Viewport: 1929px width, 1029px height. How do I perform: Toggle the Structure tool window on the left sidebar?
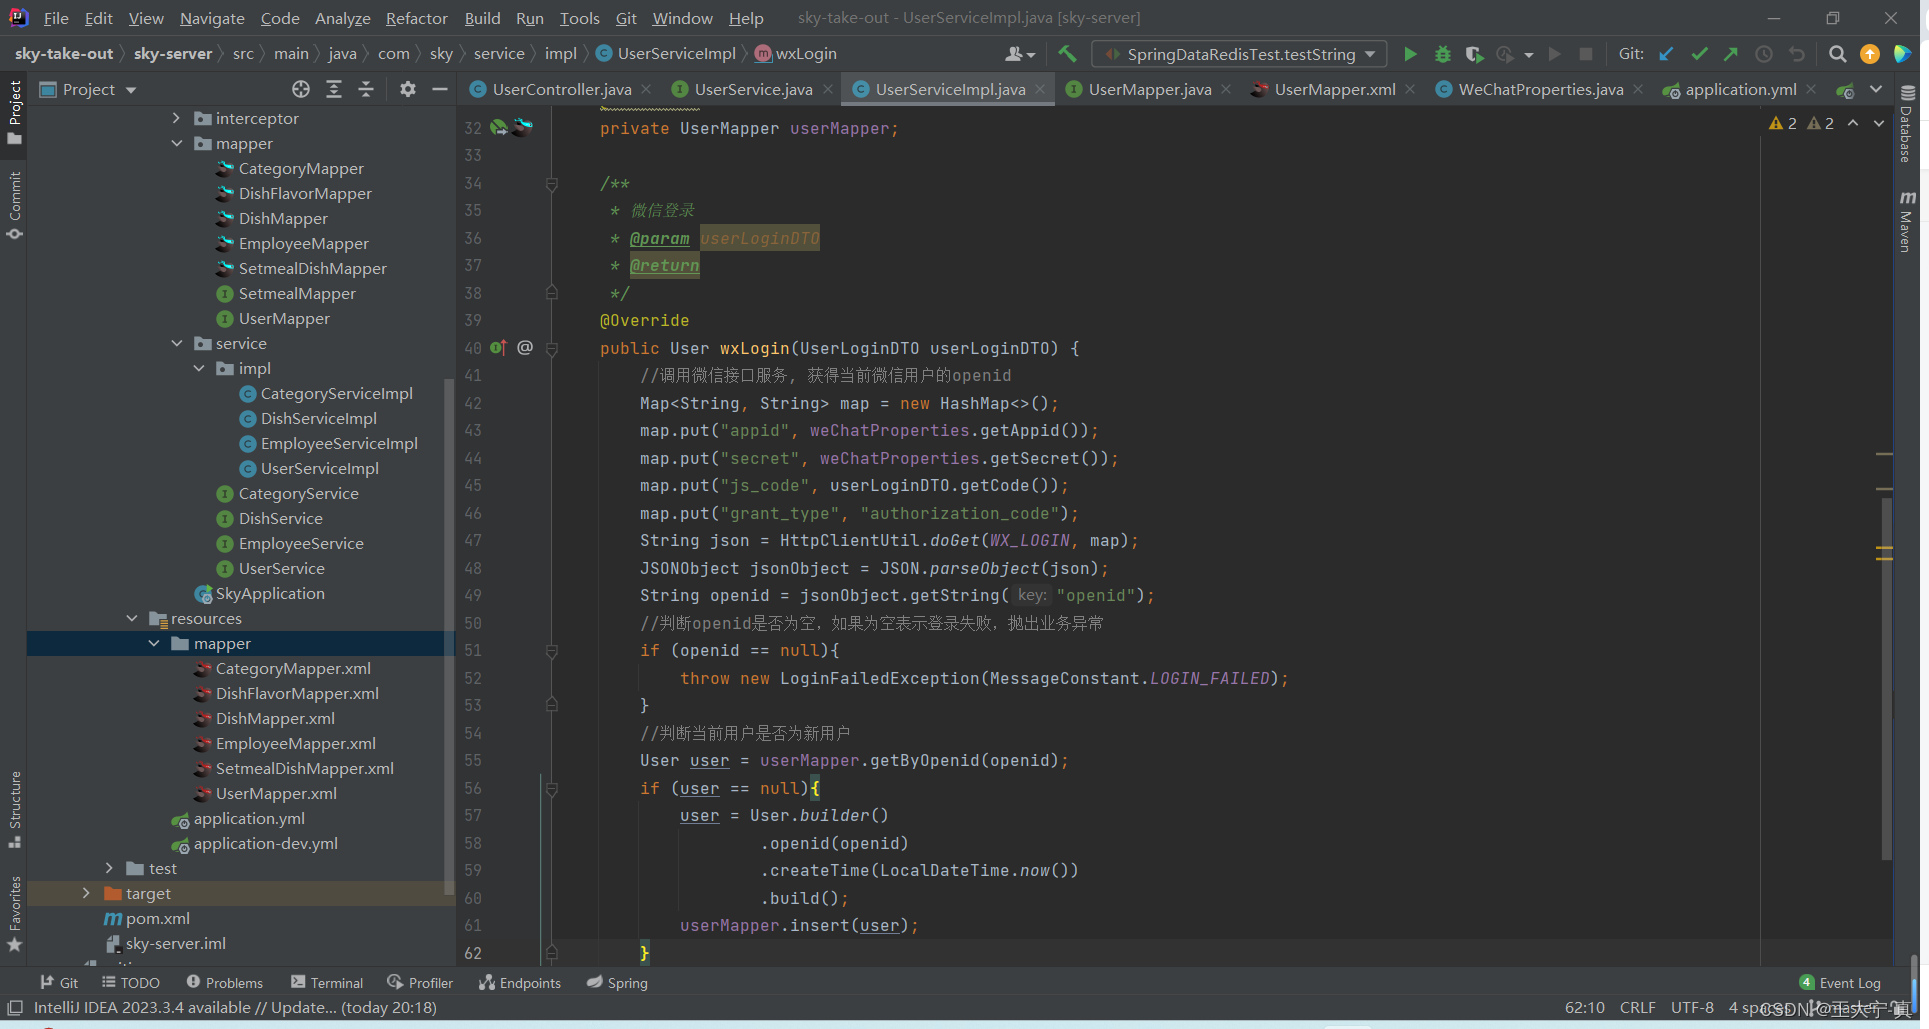tap(14, 809)
